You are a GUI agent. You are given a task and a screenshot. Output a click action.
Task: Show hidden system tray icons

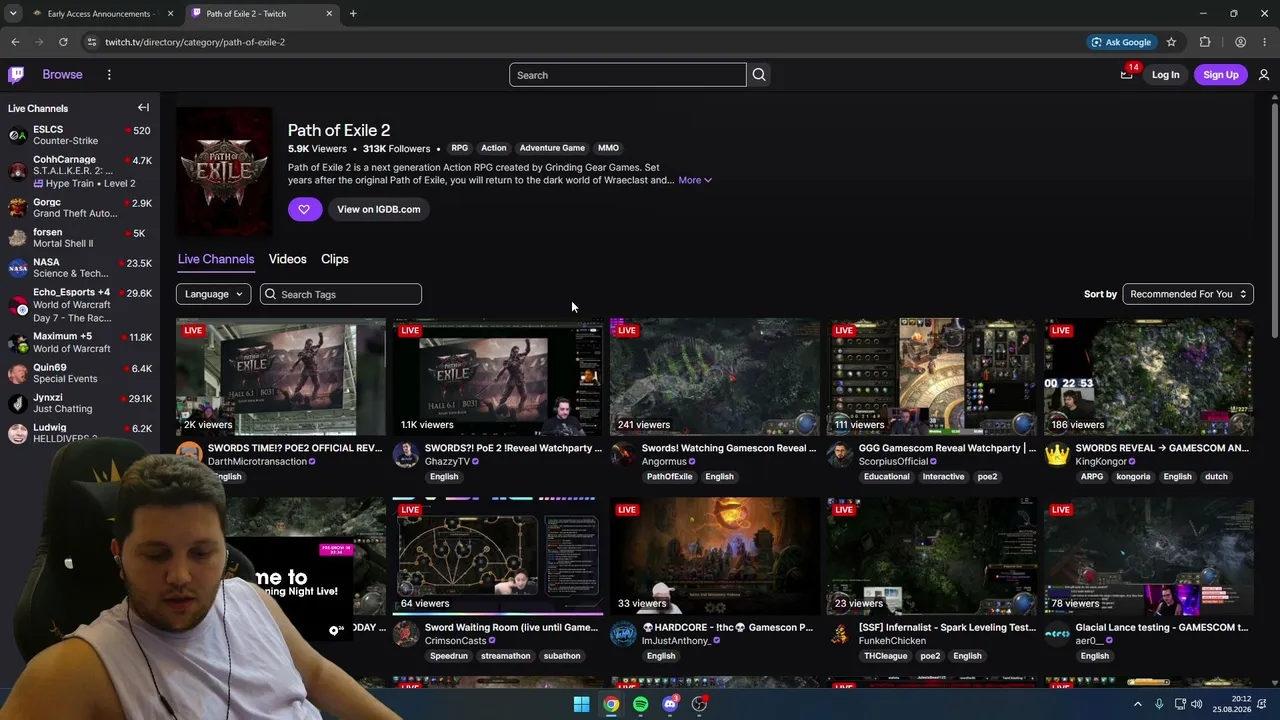1137,704
